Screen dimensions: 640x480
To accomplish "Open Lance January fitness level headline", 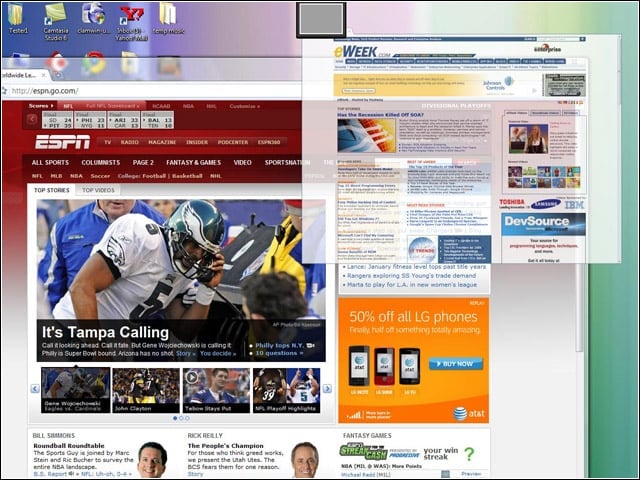I will [x=416, y=267].
